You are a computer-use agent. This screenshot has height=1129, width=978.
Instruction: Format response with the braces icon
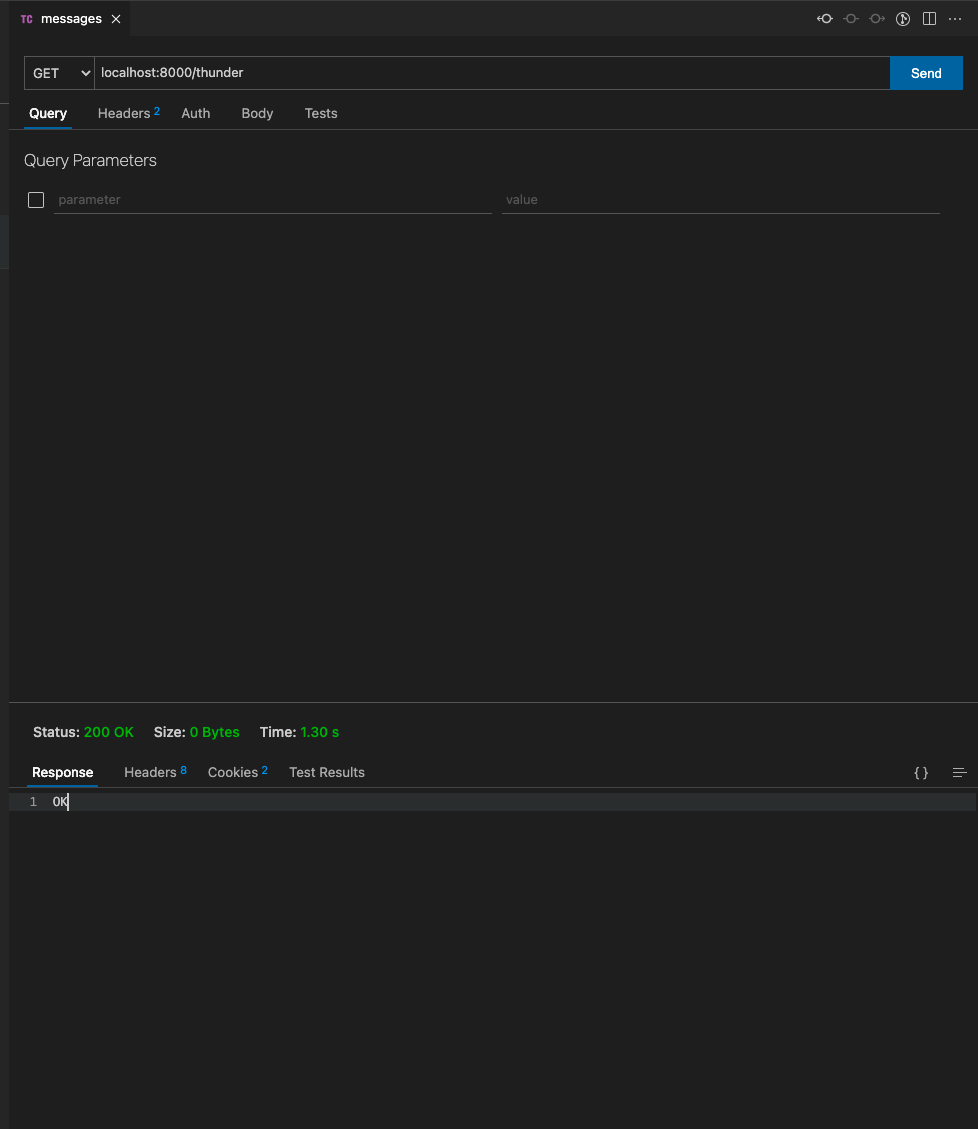point(920,773)
